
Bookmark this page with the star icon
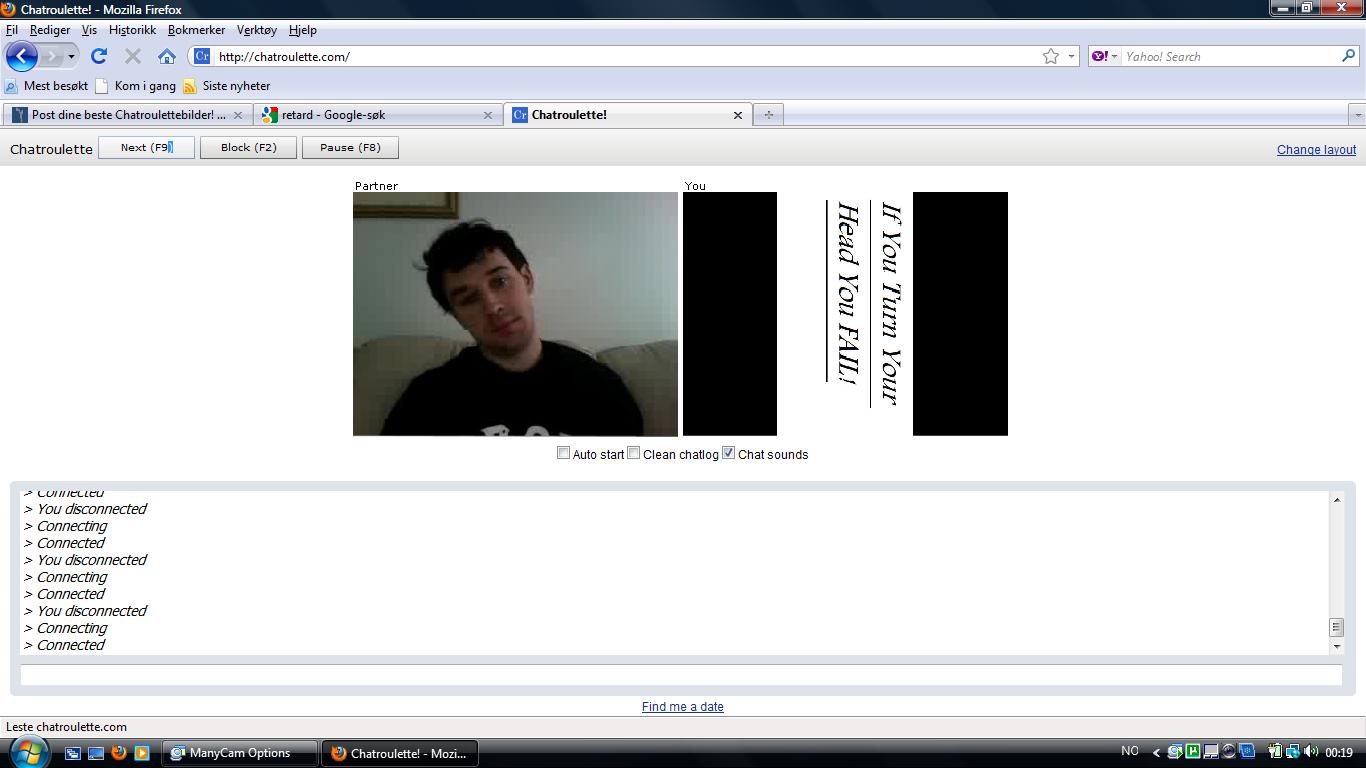click(1051, 56)
